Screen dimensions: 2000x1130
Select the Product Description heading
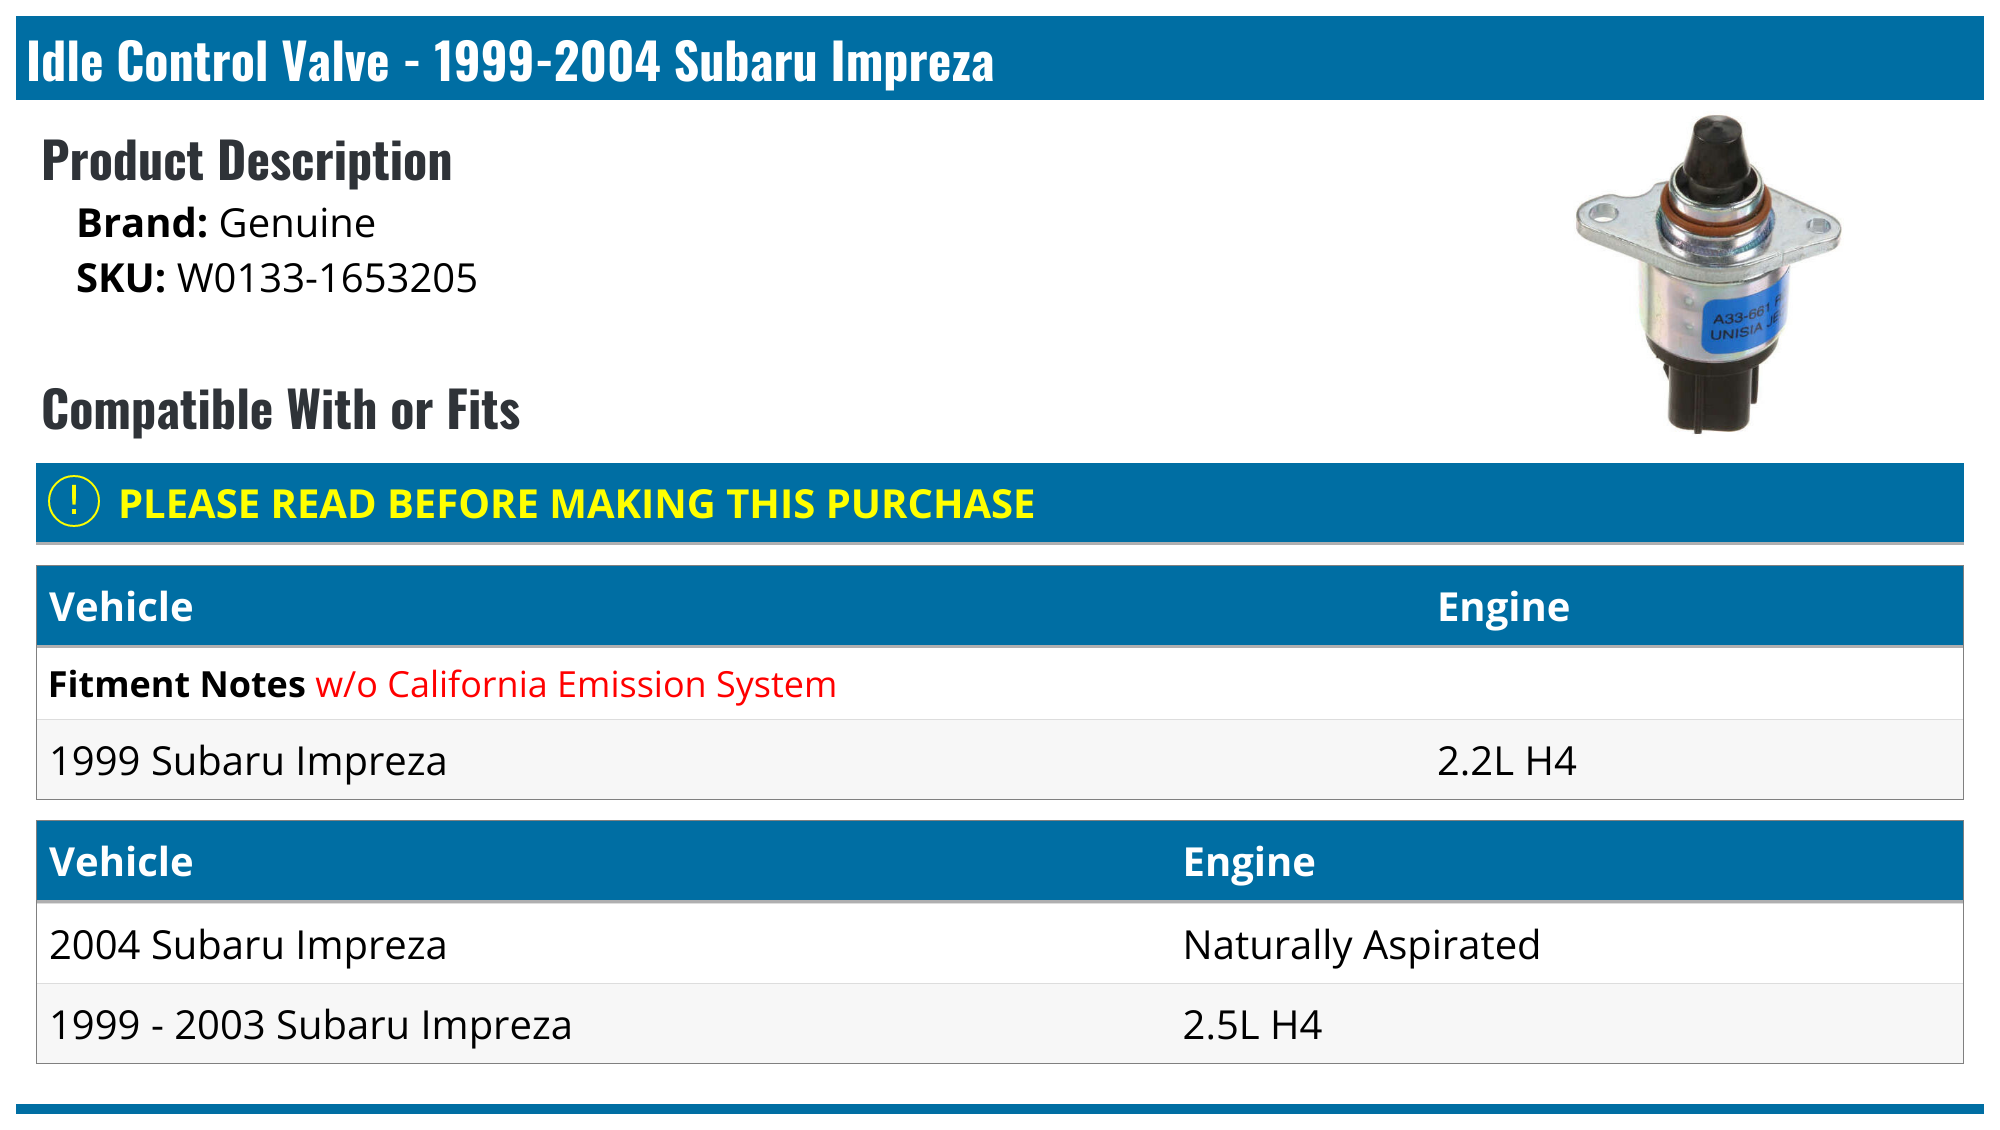tap(247, 161)
